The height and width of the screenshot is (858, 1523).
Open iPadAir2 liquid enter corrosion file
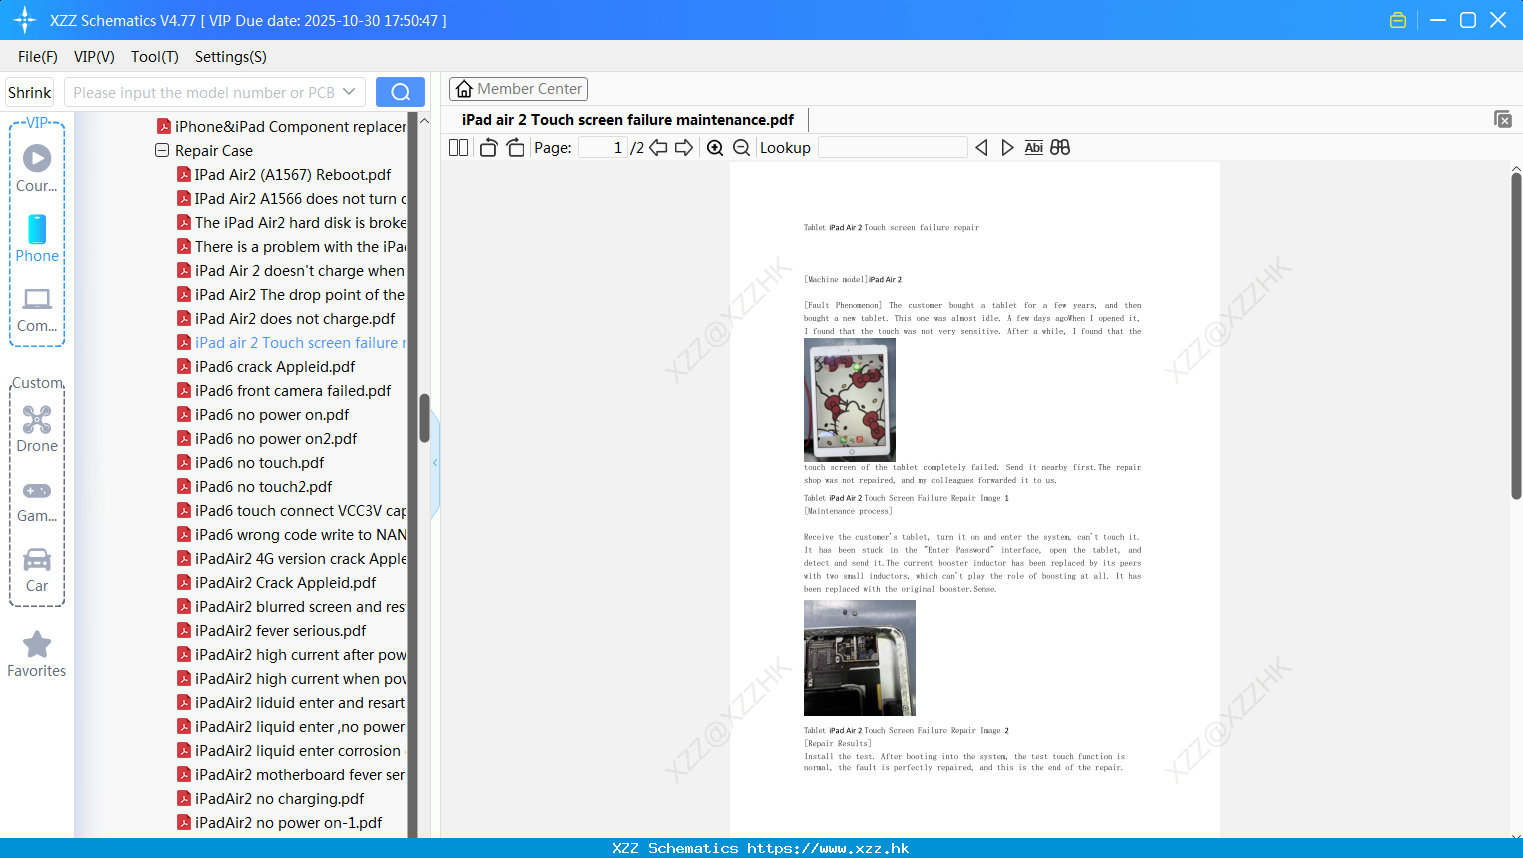pos(292,751)
